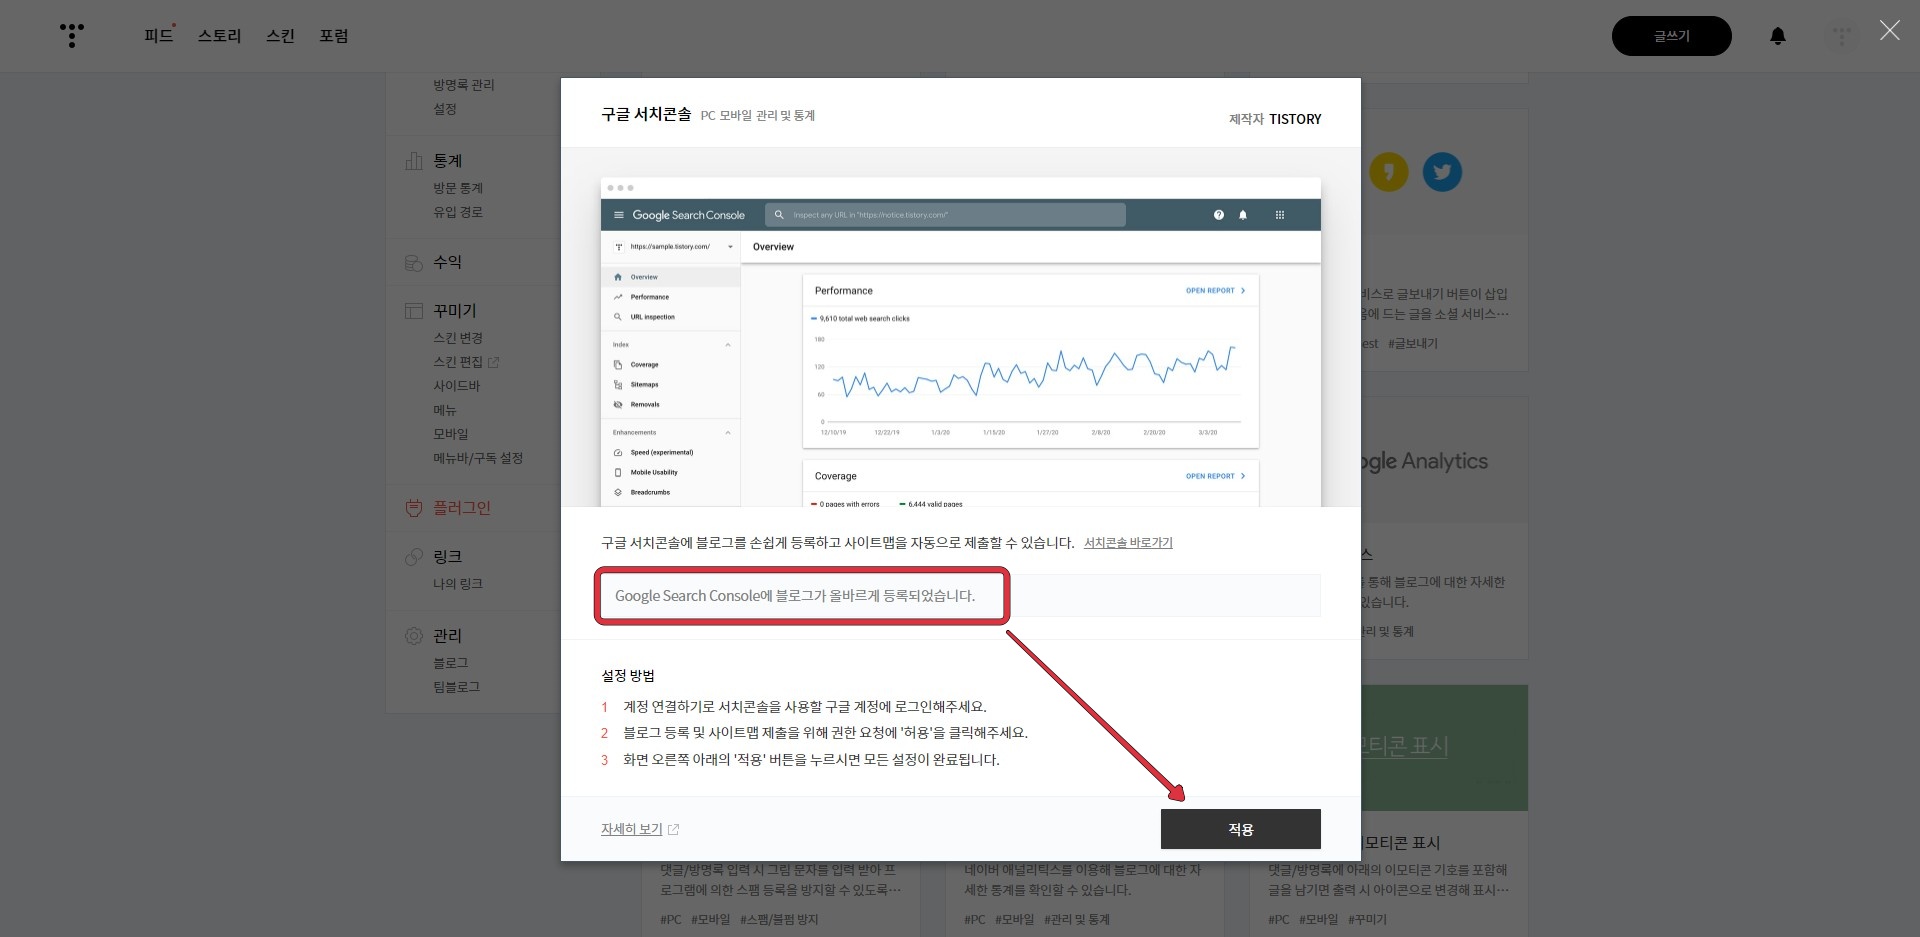Click the Google Analytics card image in background
This screenshot has height=937, width=1920.
tap(1444, 460)
